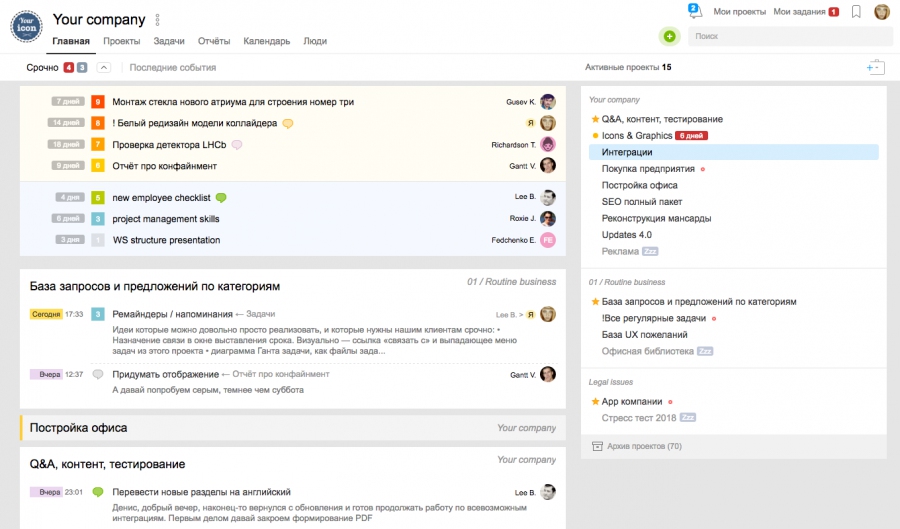This screenshot has width=900, height=529.
Task: Click green comment bubble by Перевести новые разделы
Action: (x=98, y=492)
